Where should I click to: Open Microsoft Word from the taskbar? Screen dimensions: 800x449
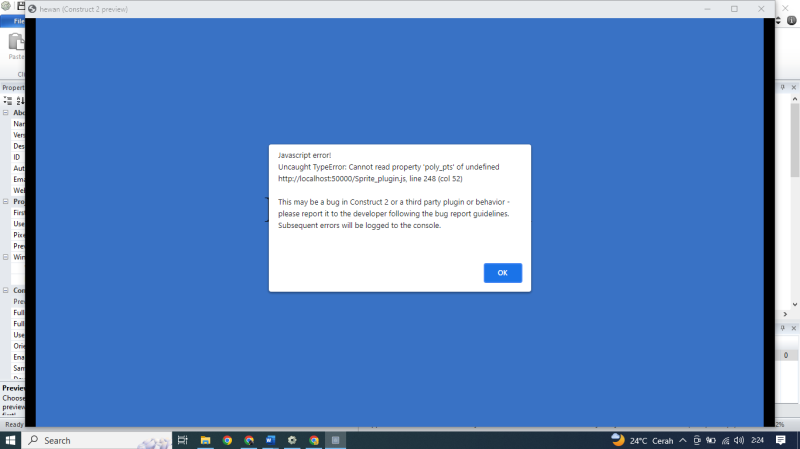tap(270, 440)
